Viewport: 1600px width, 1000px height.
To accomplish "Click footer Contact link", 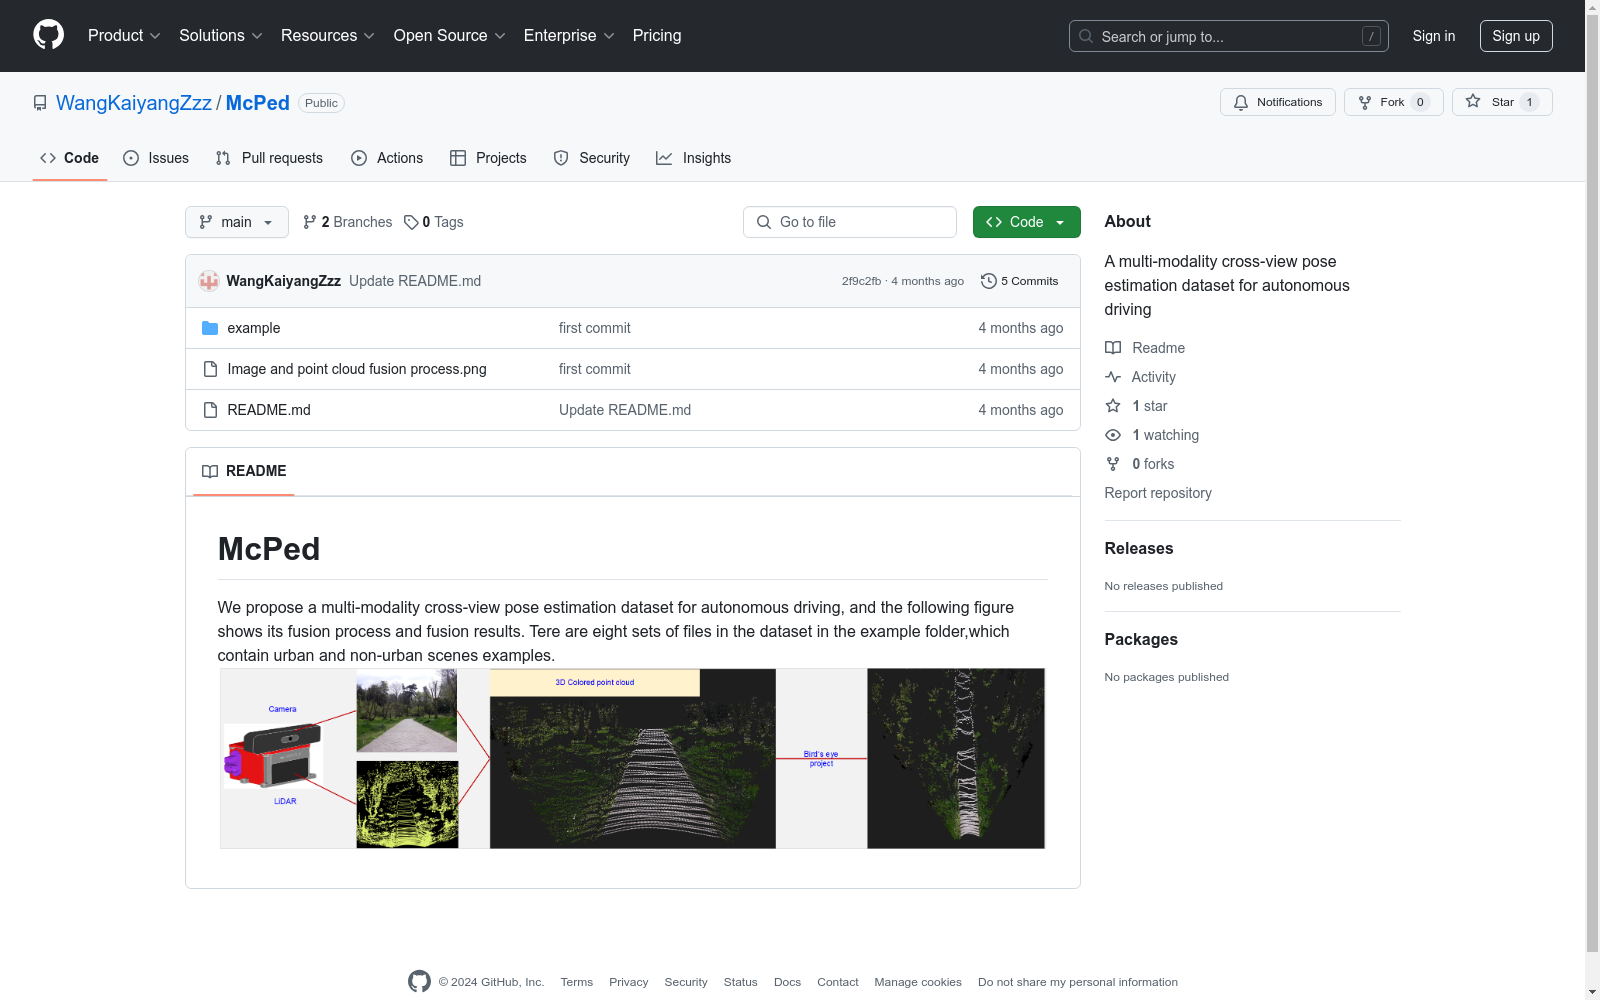I will (838, 982).
